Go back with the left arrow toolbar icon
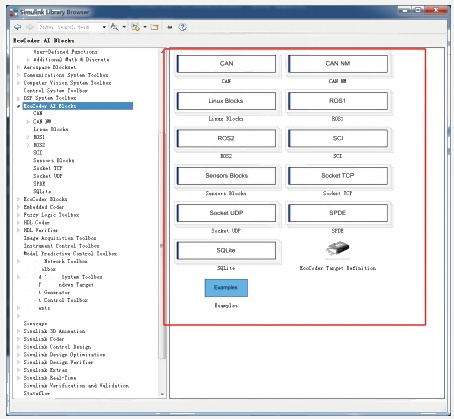The height and width of the screenshot is (419, 454). pyautogui.click(x=17, y=27)
